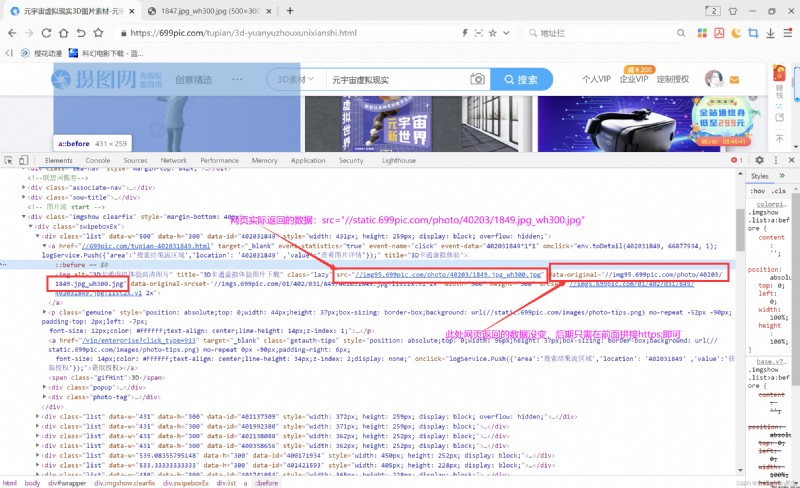Activate the DevTools inspect element picker
800x488 pixels.
pos(9,160)
